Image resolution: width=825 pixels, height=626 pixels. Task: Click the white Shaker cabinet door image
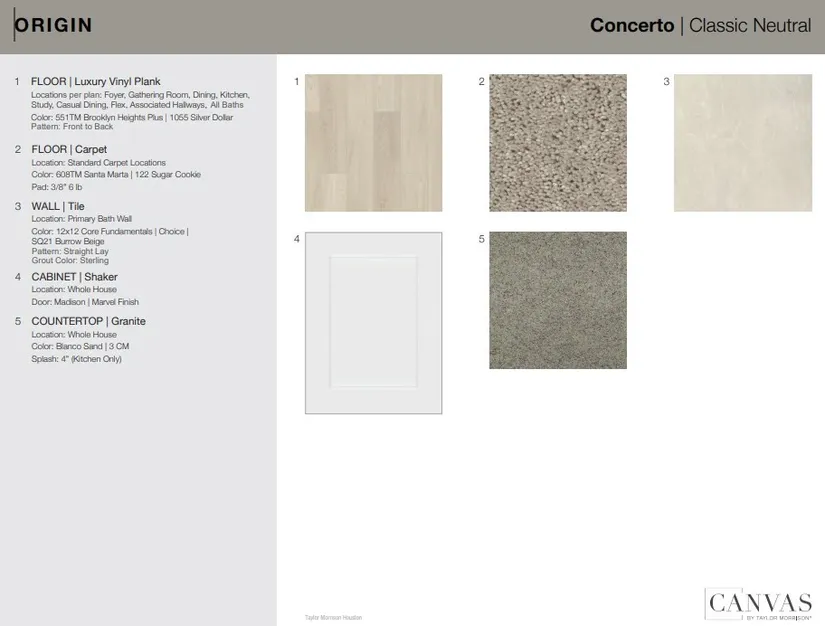373,322
